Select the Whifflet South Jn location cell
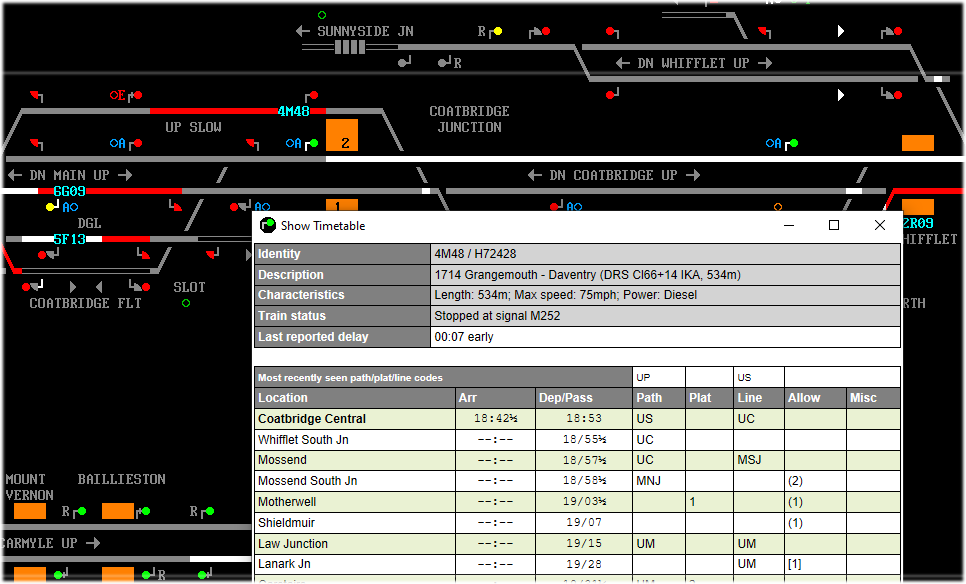 point(355,440)
